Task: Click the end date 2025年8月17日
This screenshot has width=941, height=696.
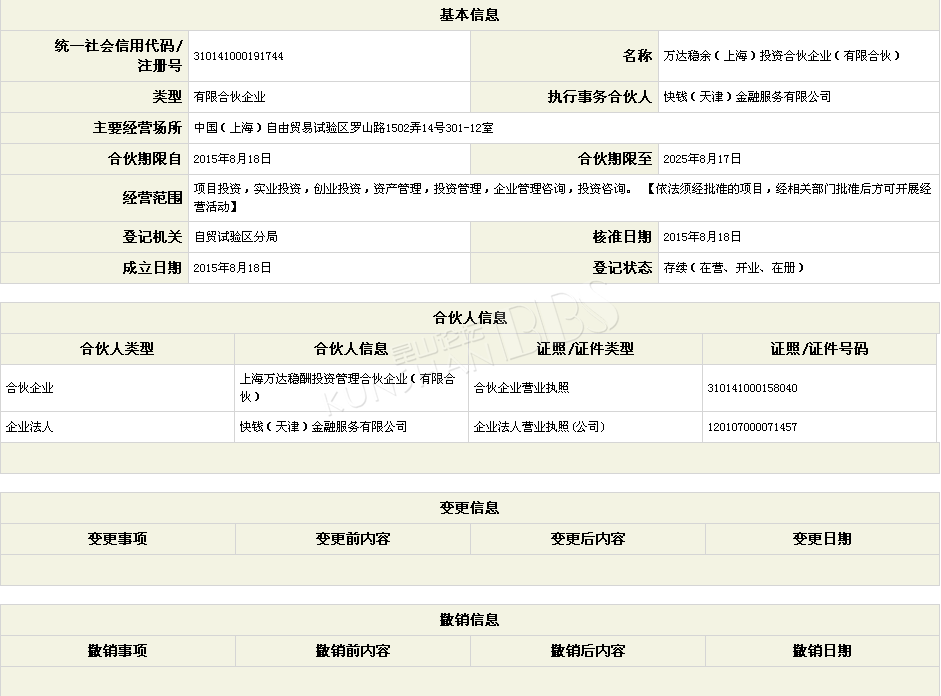Action: coord(702,159)
